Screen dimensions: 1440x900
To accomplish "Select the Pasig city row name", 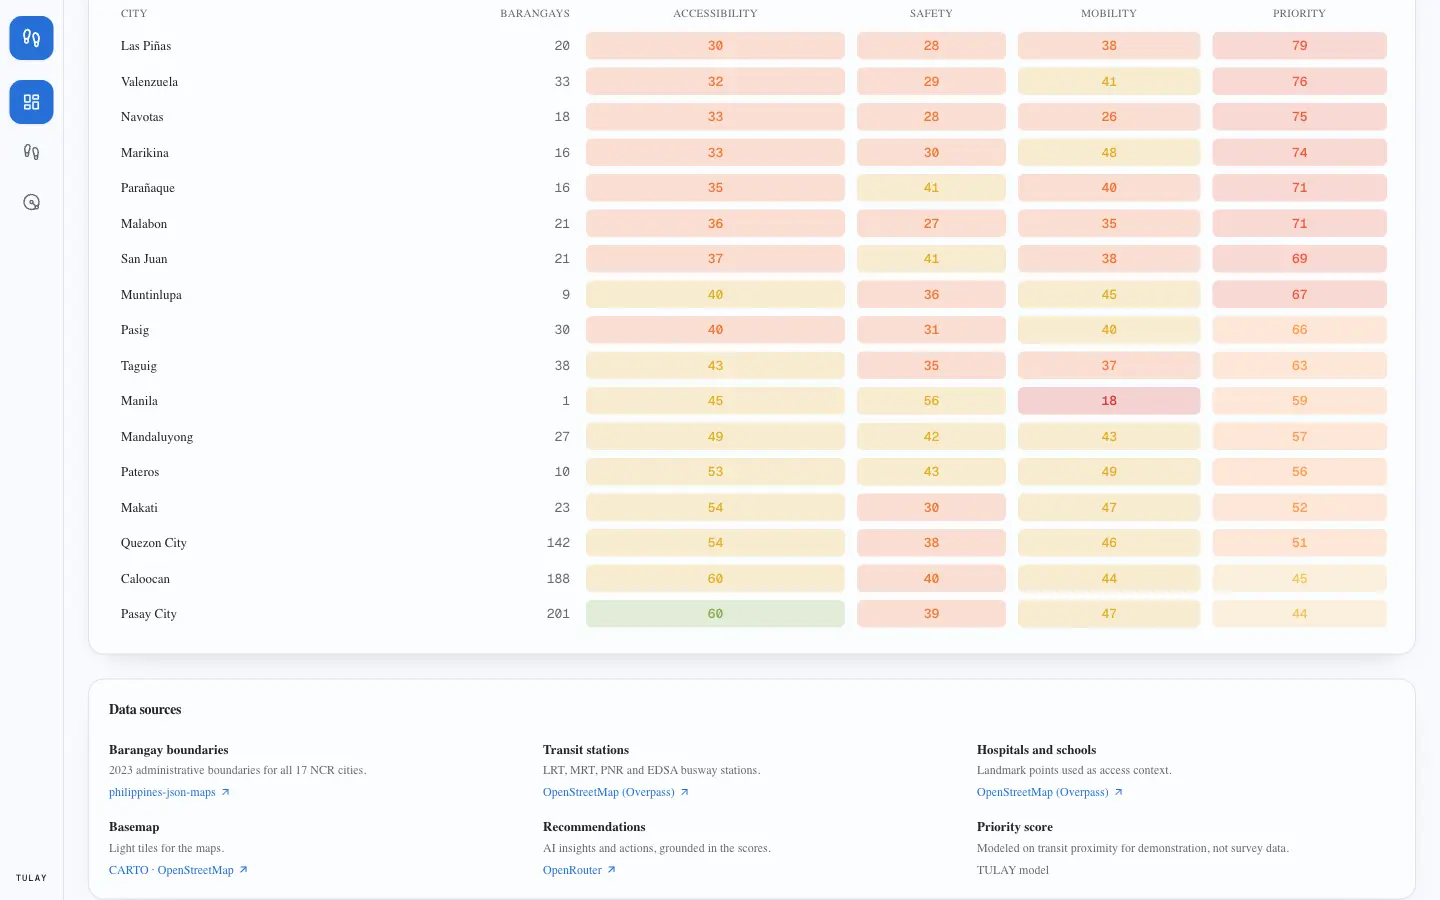I will [x=135, y=330].
